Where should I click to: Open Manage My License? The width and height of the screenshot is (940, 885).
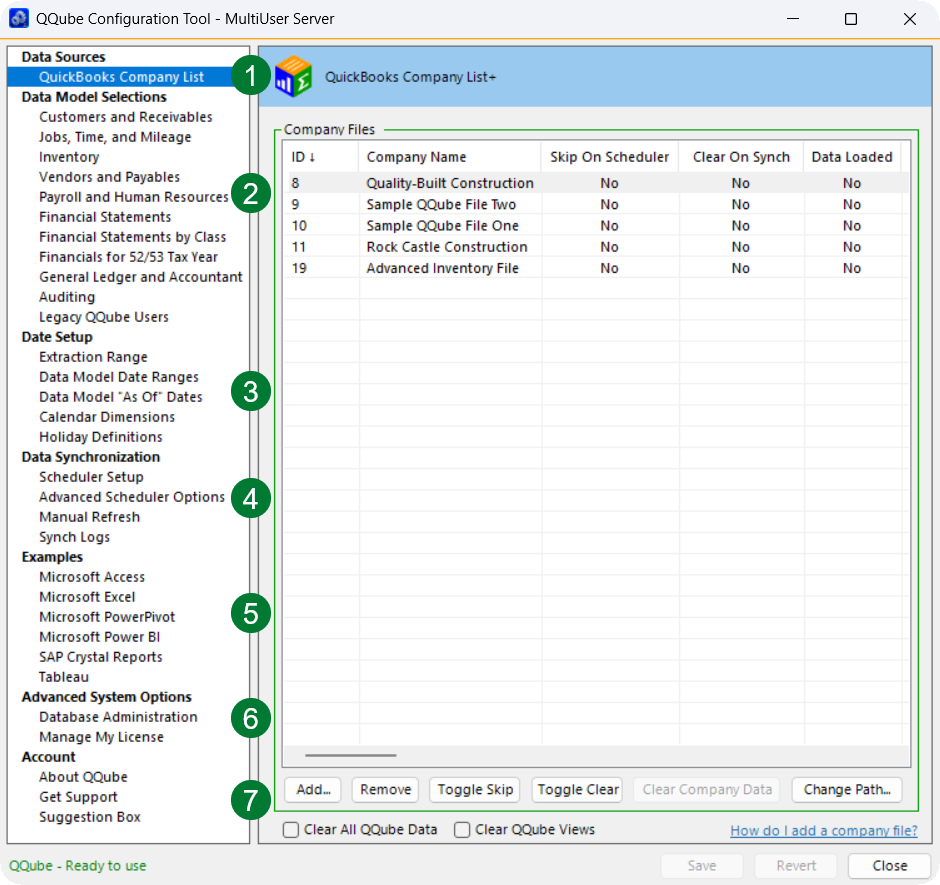coord(101,736)
